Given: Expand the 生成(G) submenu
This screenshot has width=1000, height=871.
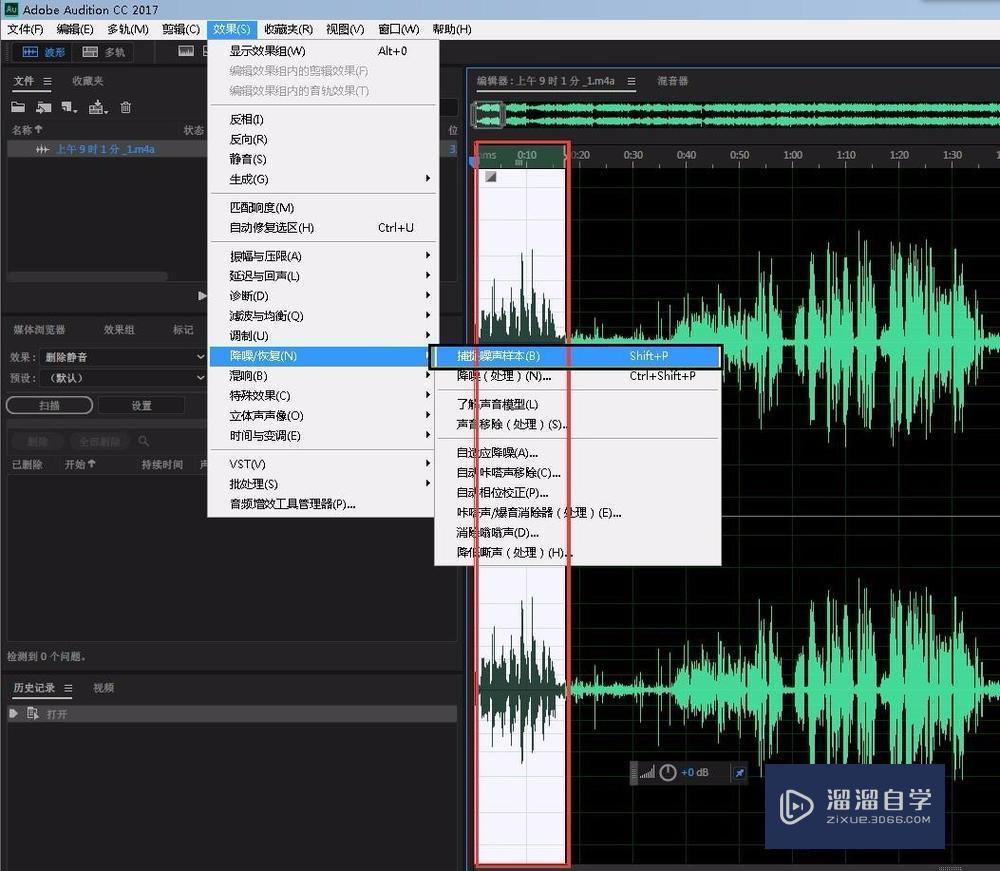Looking at the screenshot, I should pos(323,179).
